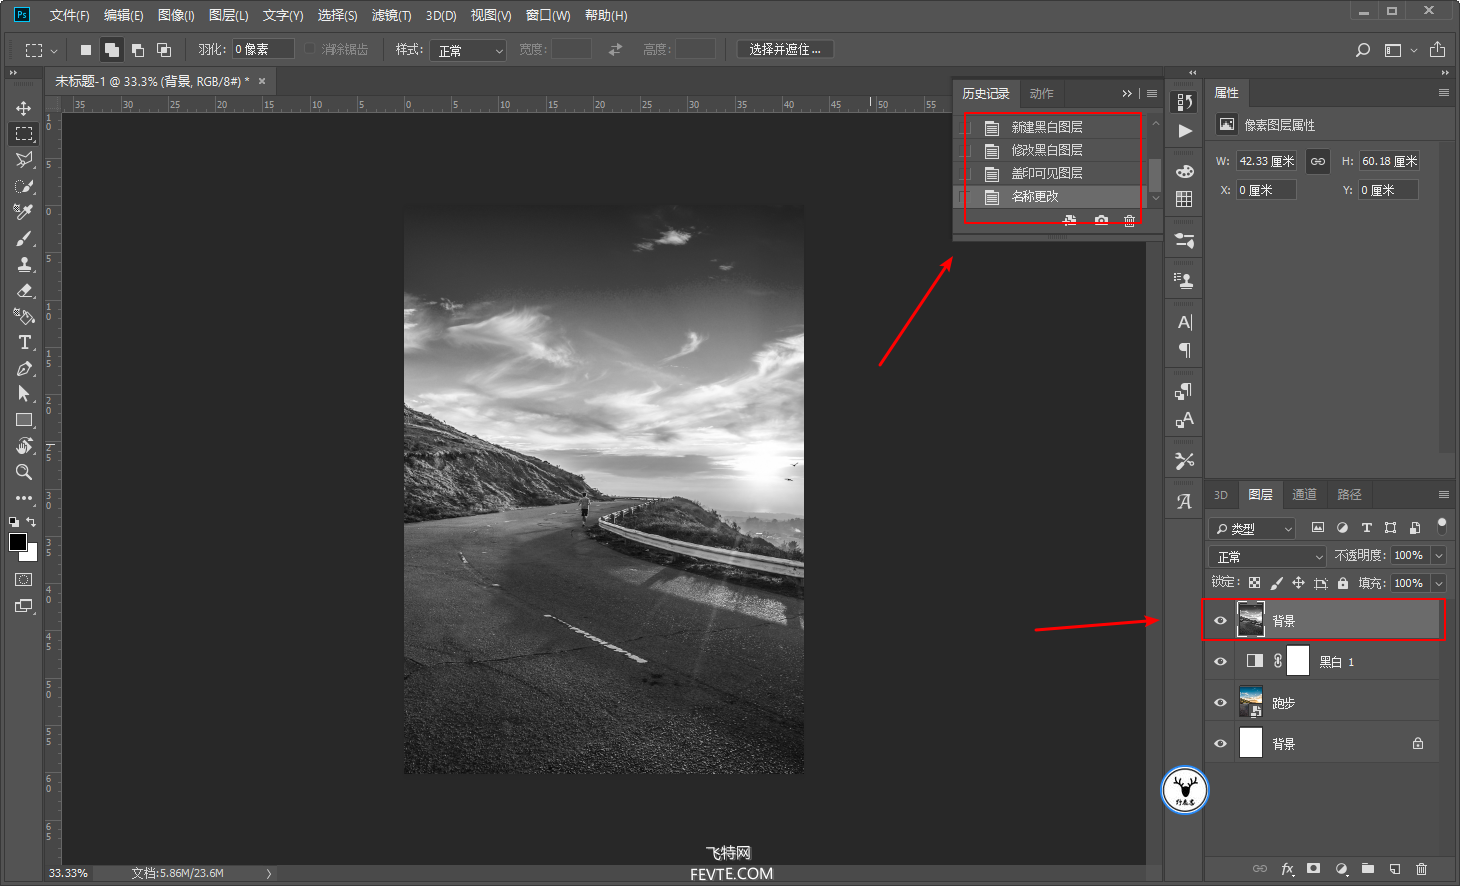Select the Zoom tool
Image resolution: width=1460 pixels, height=886 pixels.
coord(24,472)
